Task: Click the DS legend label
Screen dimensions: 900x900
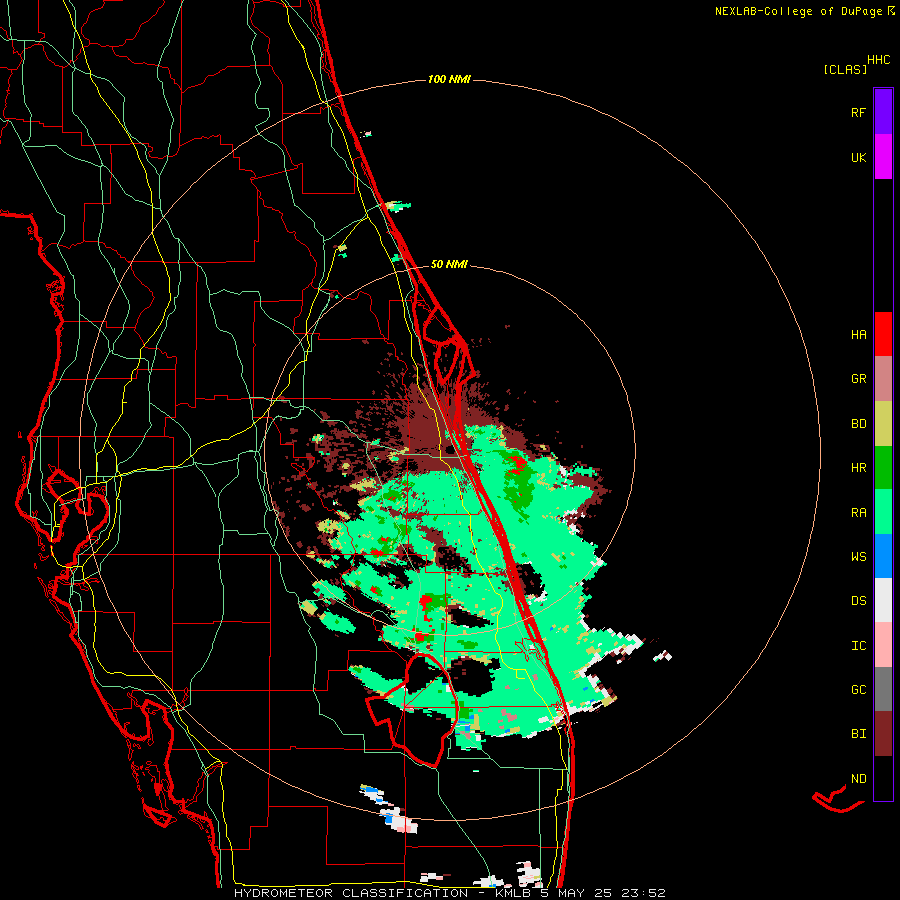Action: click(858, 601)
